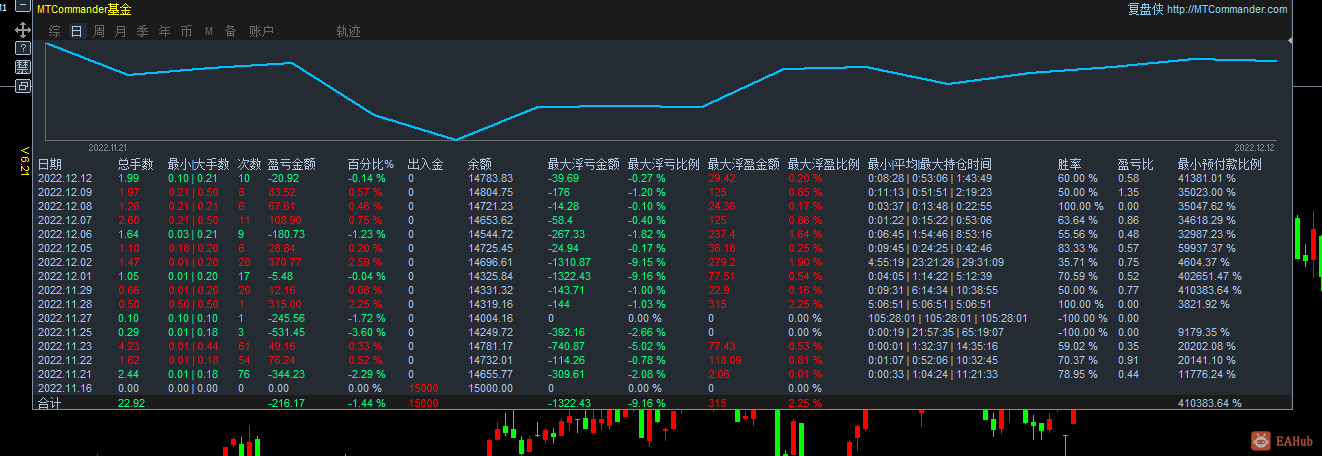Click balance value 15000.00
Image resolution: width=1322 pixels, height=456 pixels.
pos(489,388)
